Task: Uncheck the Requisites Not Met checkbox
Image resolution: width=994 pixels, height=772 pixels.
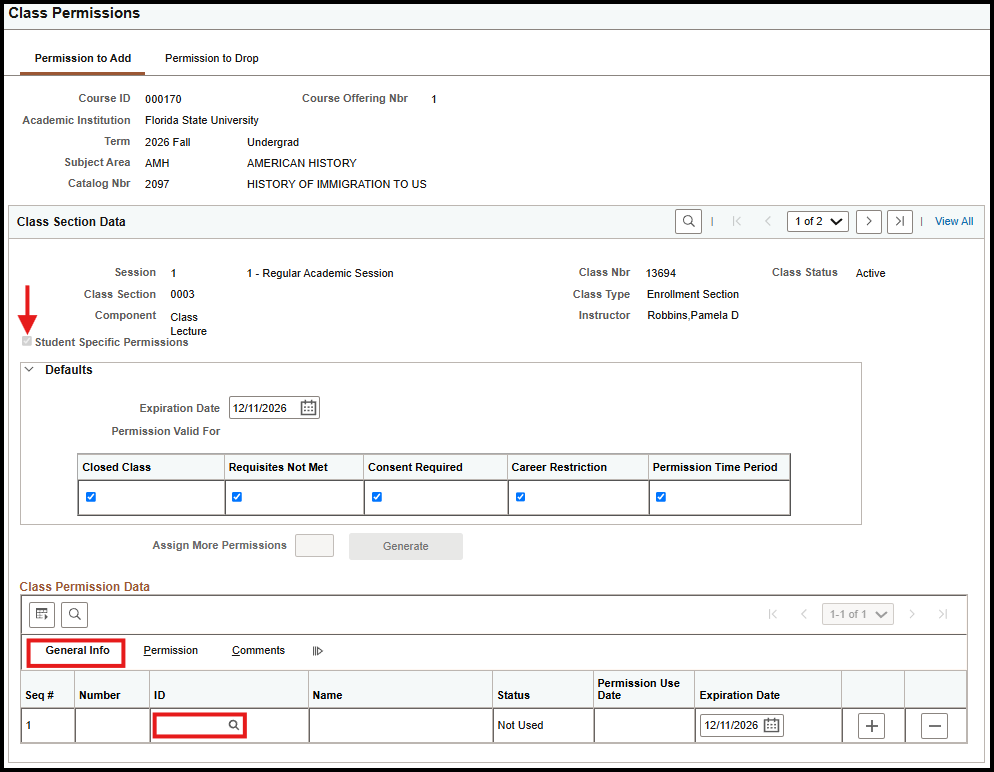Action: (x=237, y=497)
